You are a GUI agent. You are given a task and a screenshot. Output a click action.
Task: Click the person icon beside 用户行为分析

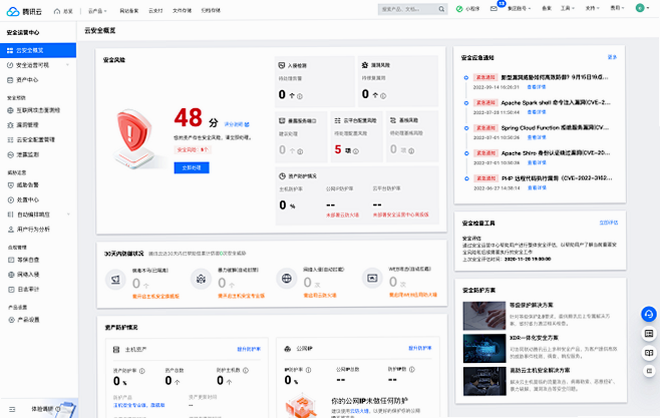[x=11, y=229]
